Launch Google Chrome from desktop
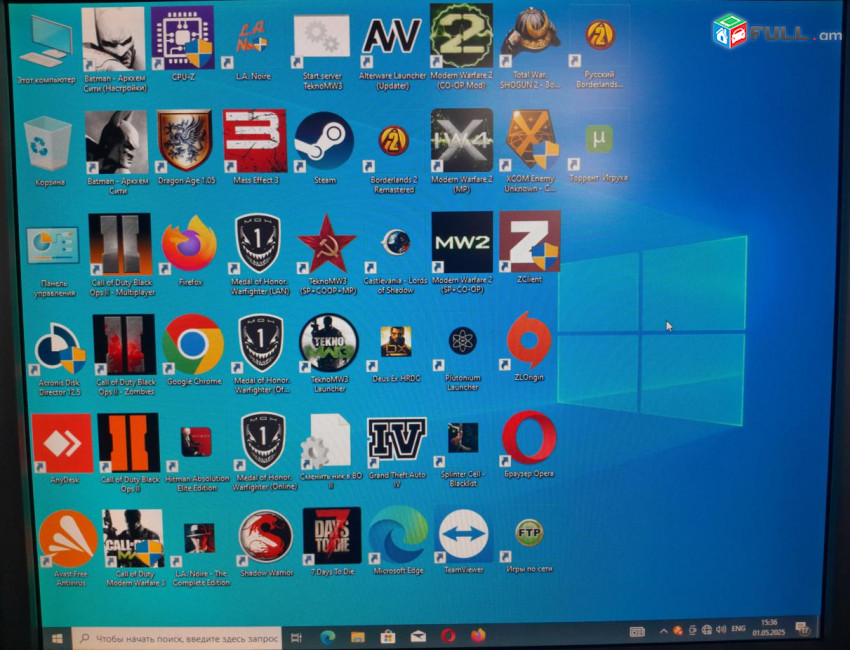 (193, 344)
